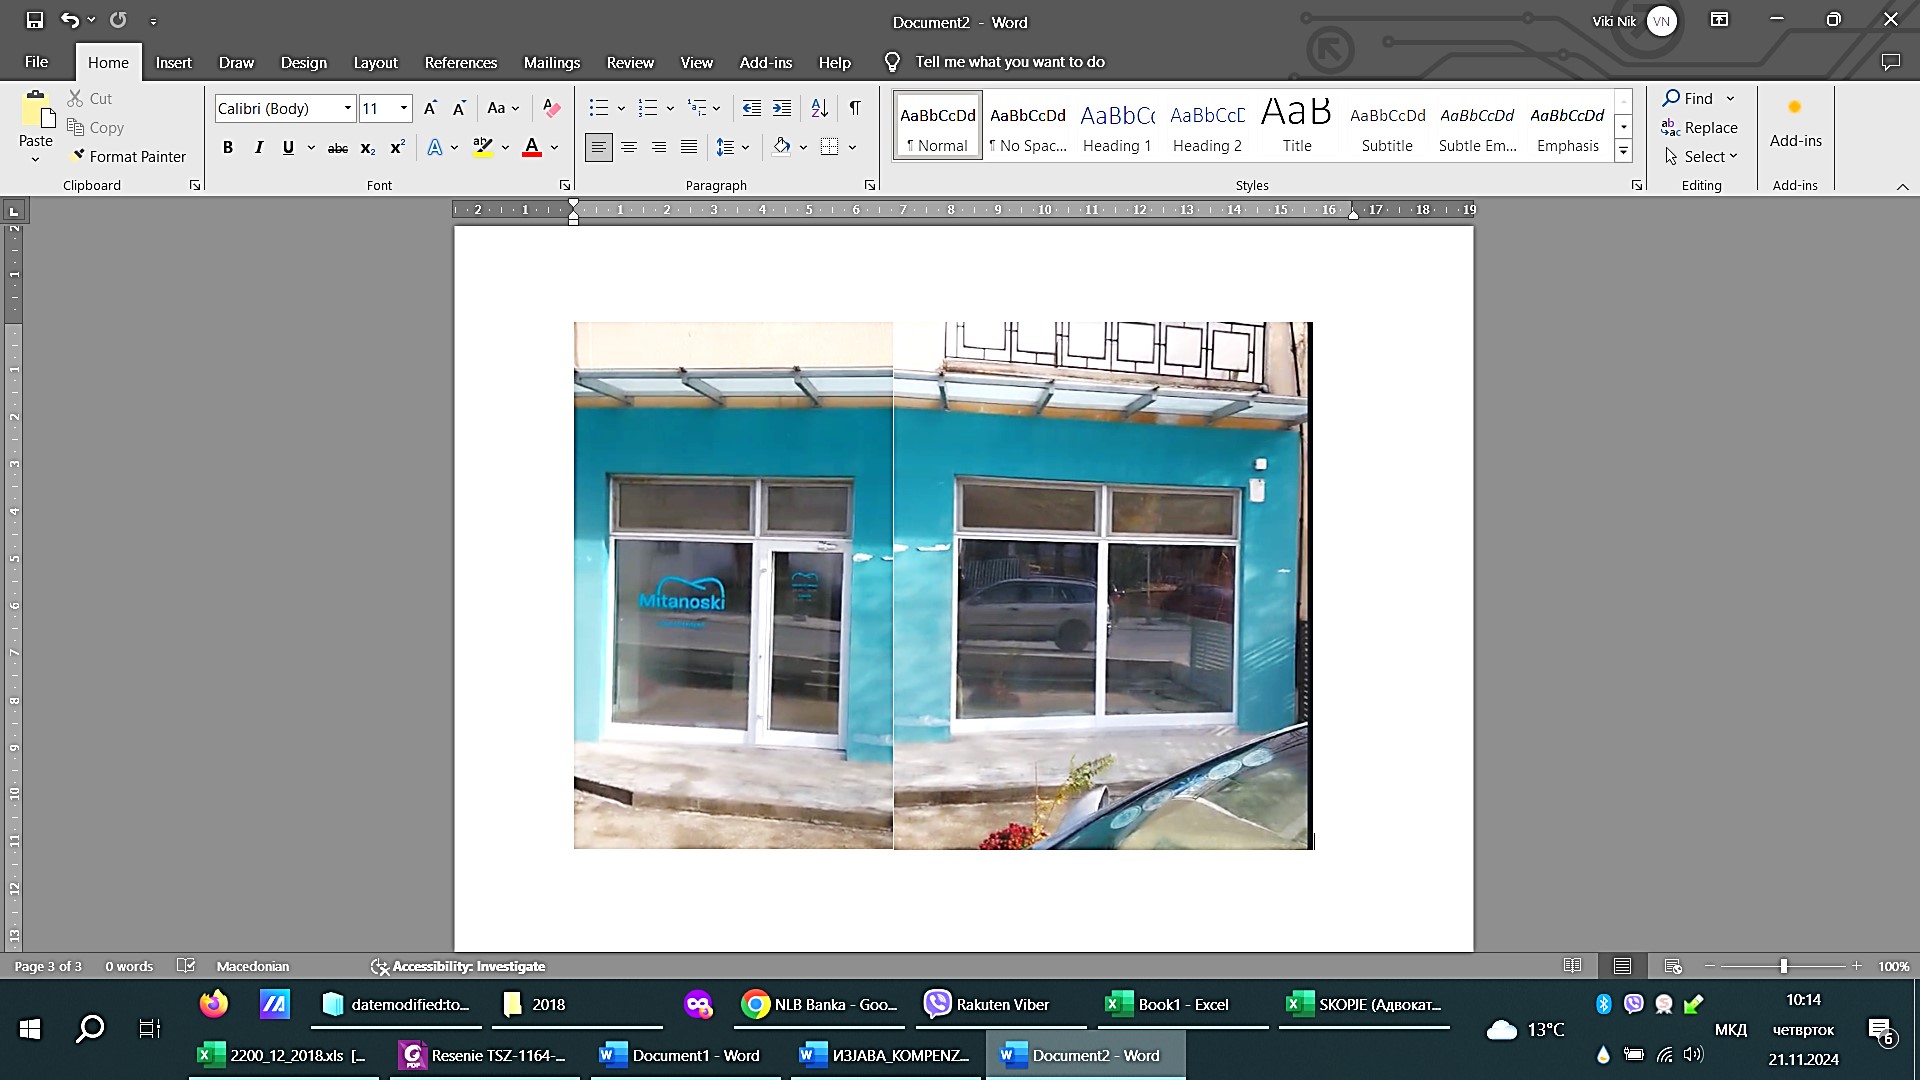
Task: Toggle Bold formatting
Action: click(228, 148)
